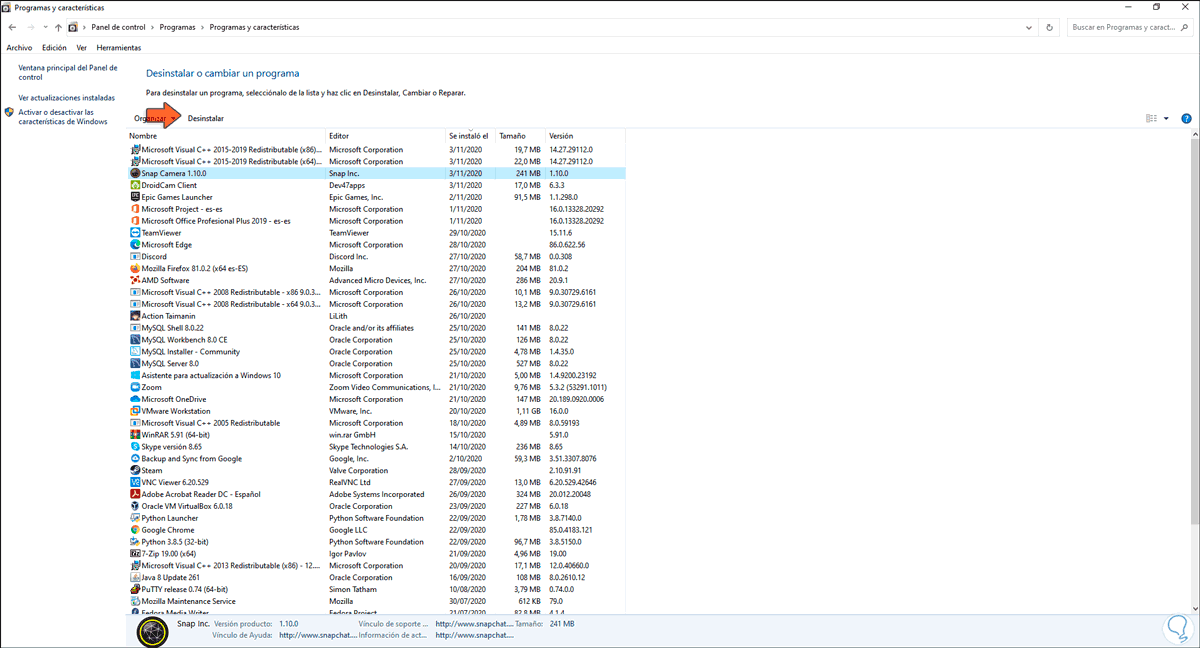Click the Snap Inc. logo in the details pane
Viewport: 1200px width, 648px height.
point(152,628)
